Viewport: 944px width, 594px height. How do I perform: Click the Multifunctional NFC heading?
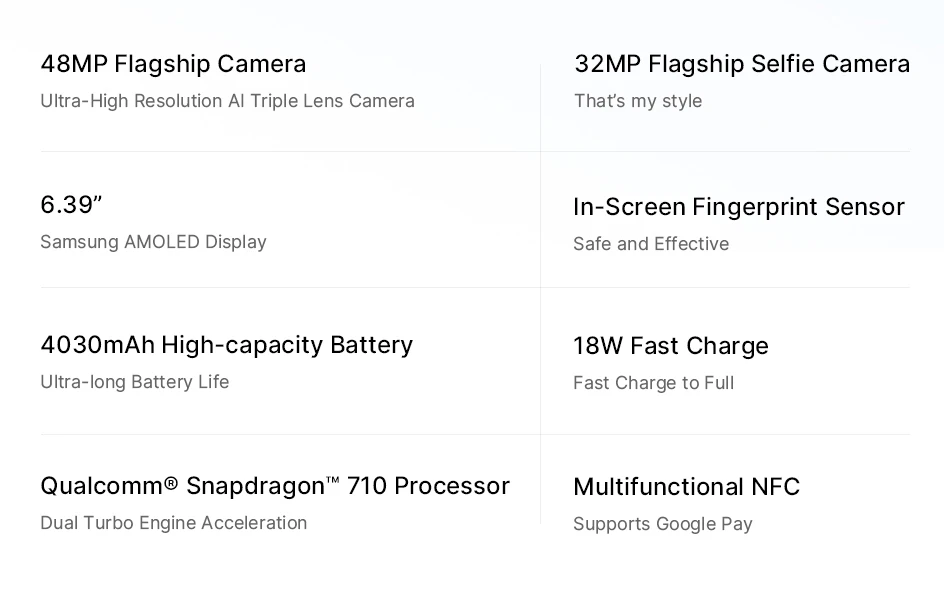(x=686, y=487)
